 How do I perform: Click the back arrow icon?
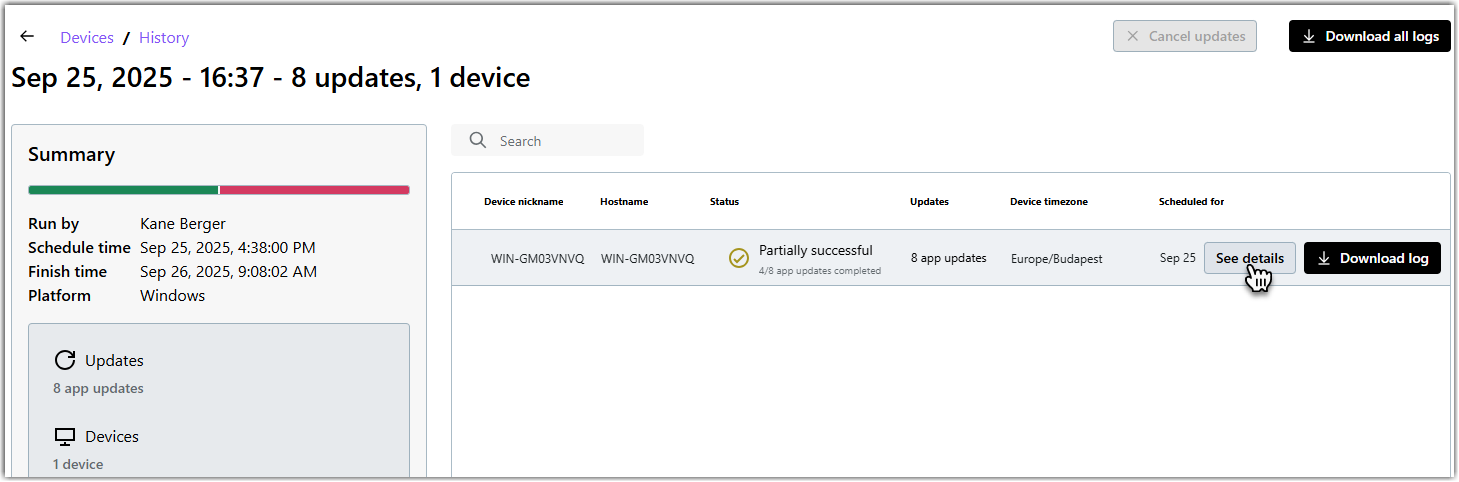(x=27, y=37)
